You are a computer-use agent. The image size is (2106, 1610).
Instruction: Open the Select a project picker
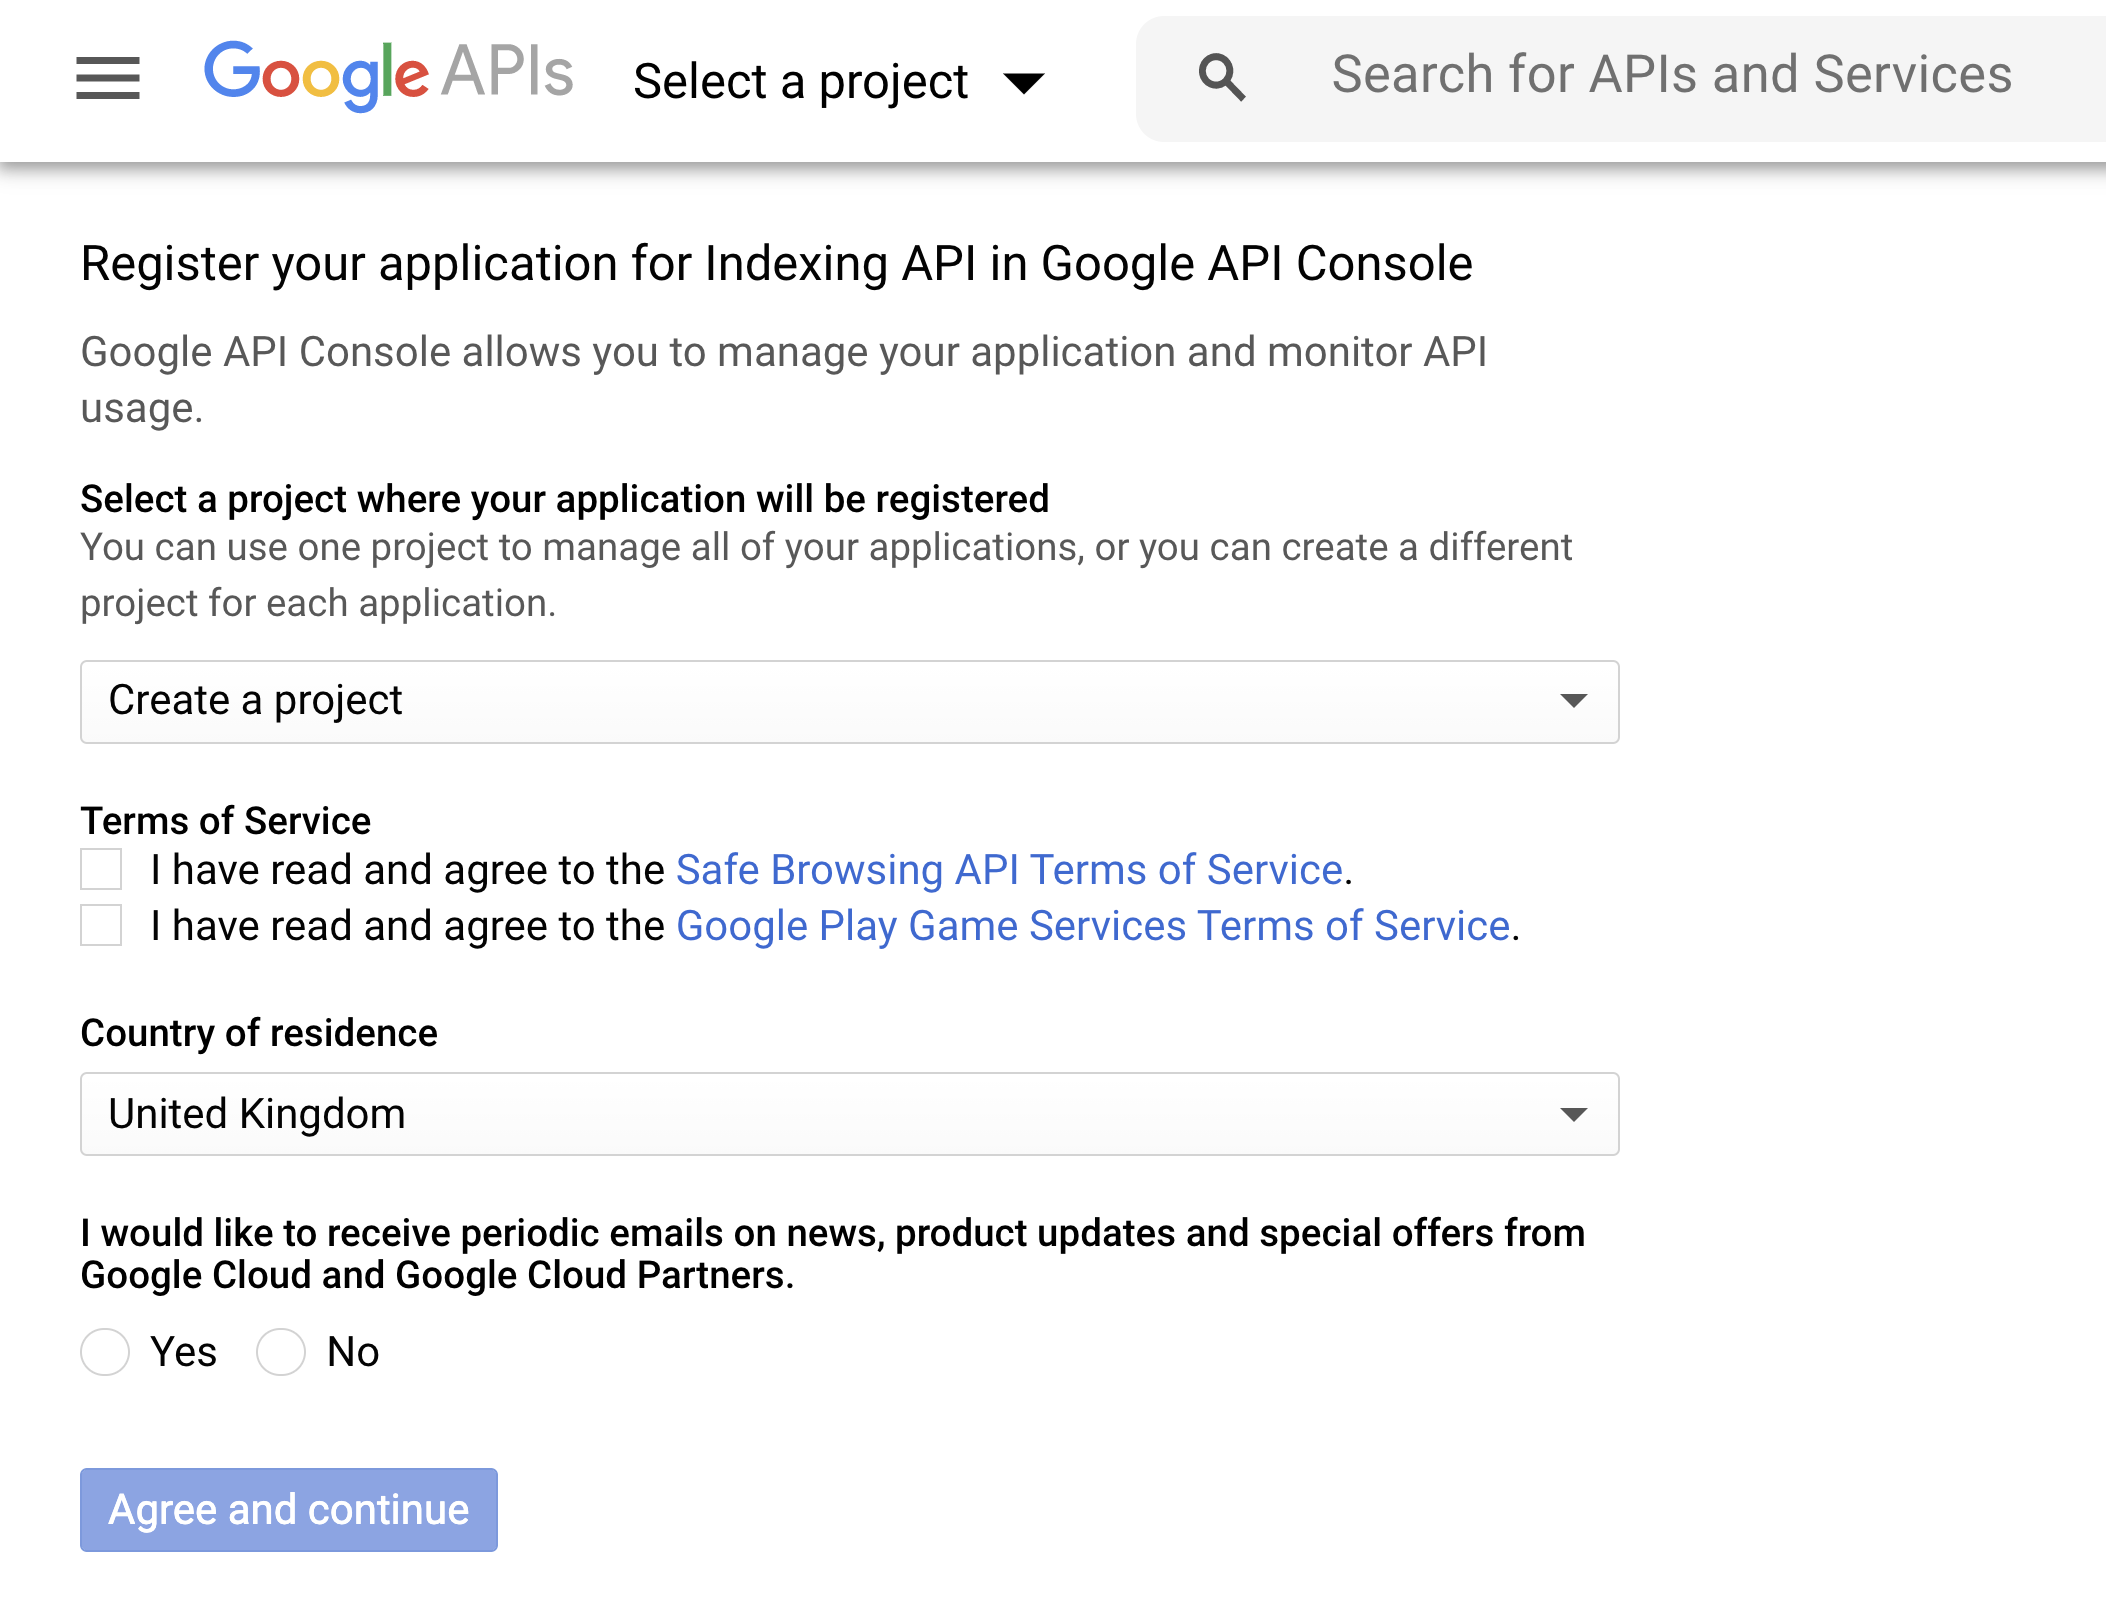[800, 81]
